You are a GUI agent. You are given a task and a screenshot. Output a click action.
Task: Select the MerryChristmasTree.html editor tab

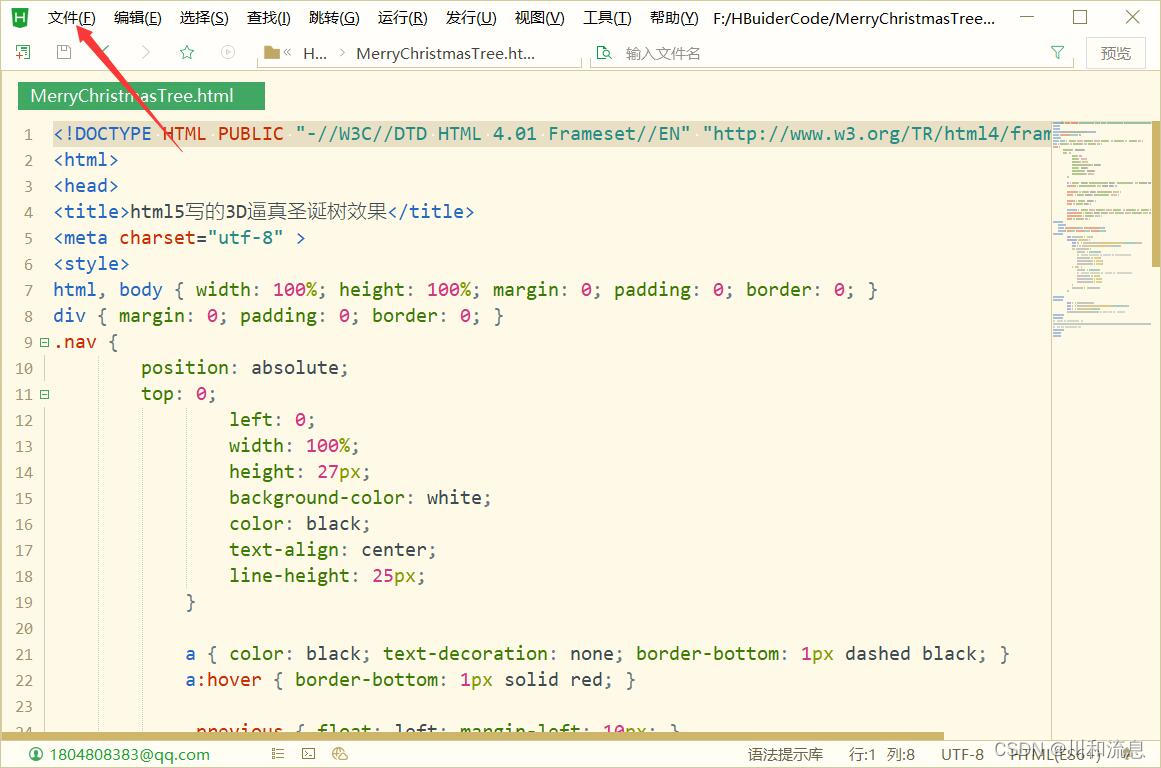coord(141,96)
